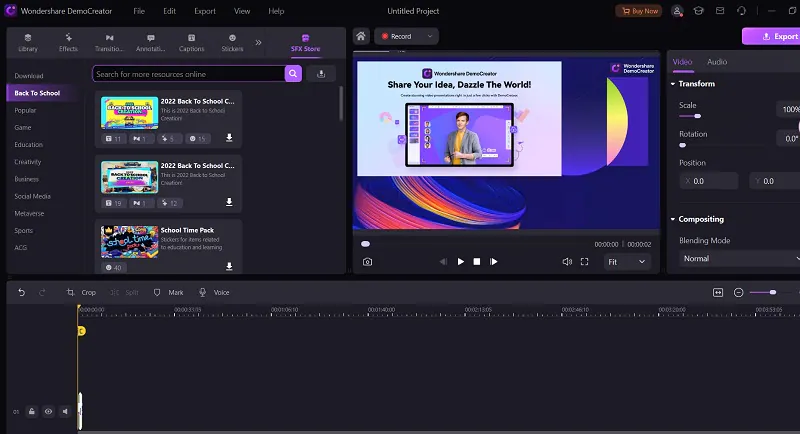This screenshot has height=434, width=800.
Task: Step to previous frame in preview
Action: tap(443, 262)
